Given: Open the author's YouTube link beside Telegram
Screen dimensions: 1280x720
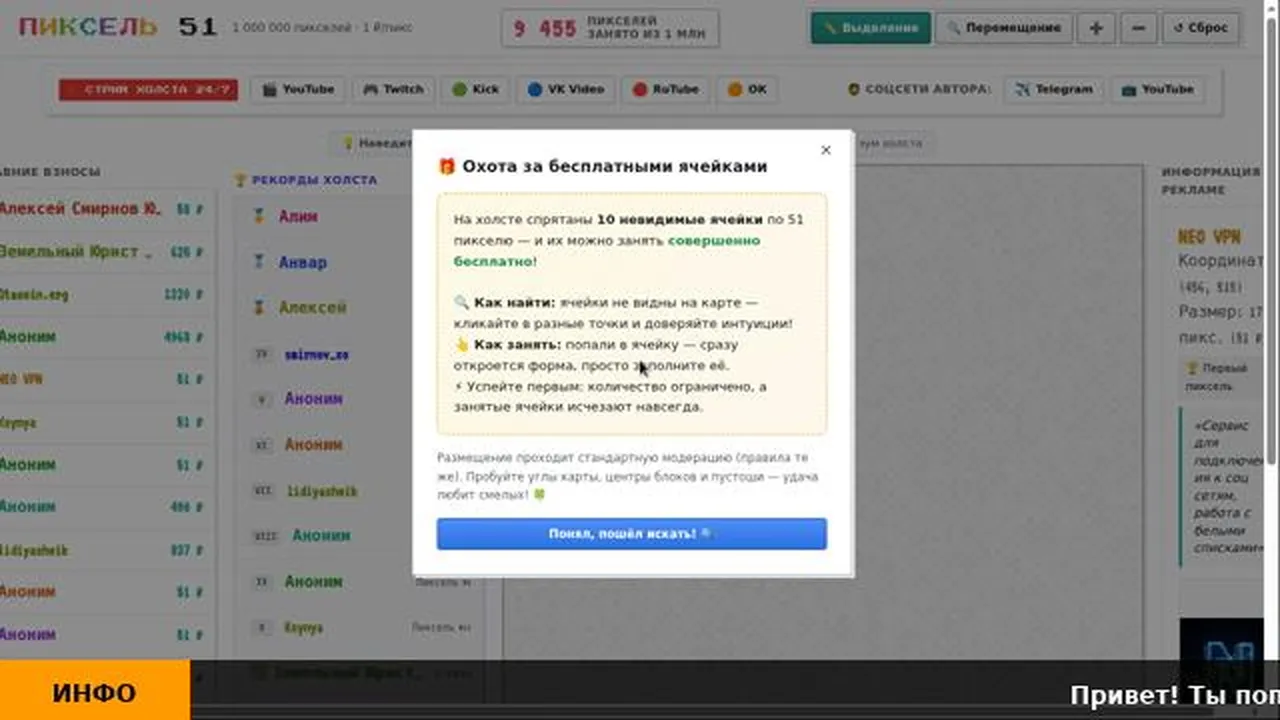Looking at the screenshot, I should 1157,89.
